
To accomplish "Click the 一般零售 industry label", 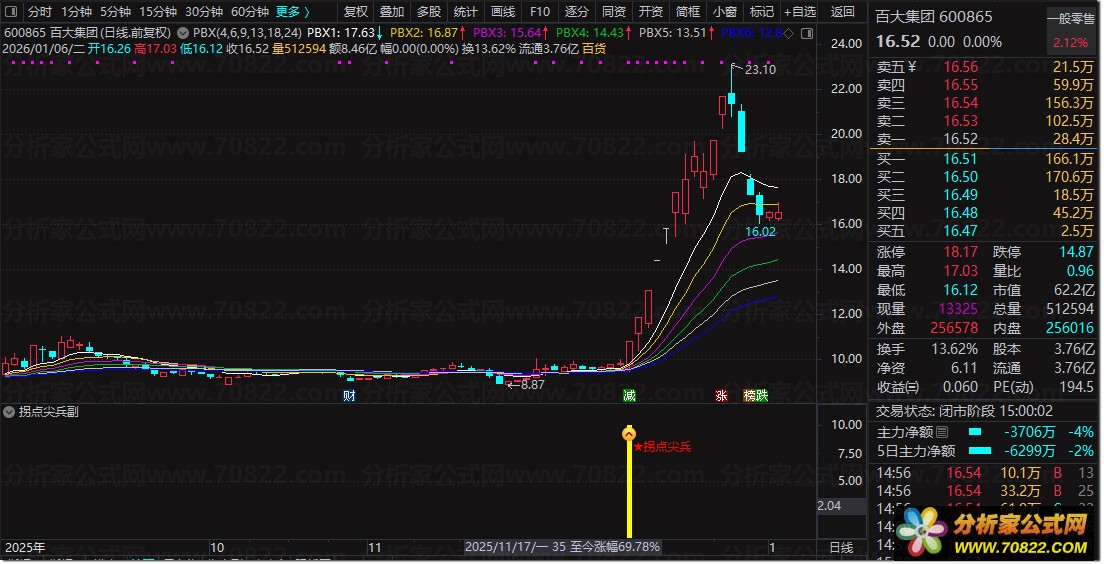I will tap(1070, 19).
